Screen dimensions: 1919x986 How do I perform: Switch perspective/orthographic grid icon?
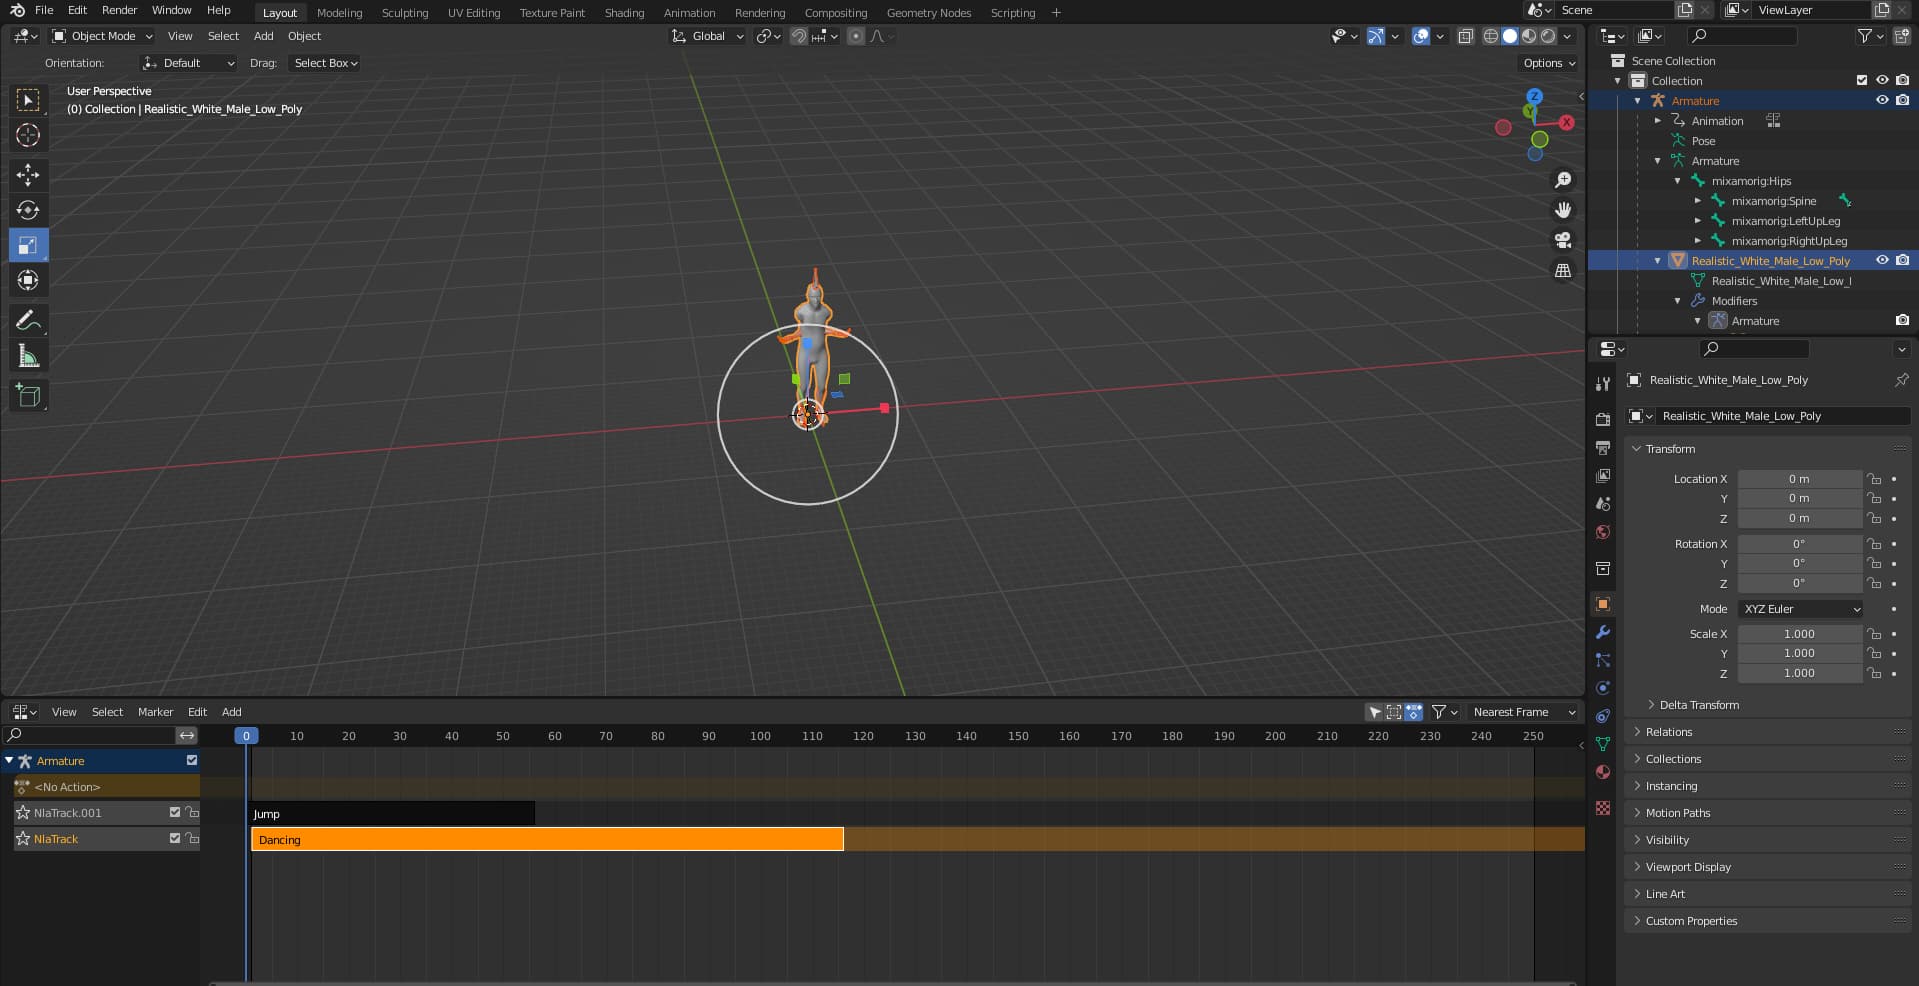coord(1563,271)
